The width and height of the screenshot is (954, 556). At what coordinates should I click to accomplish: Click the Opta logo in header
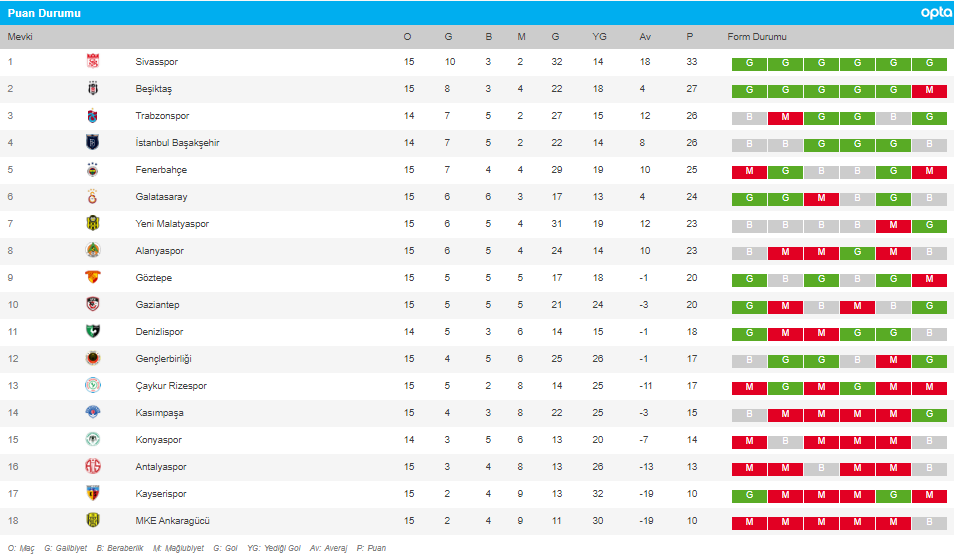(936, 13)
